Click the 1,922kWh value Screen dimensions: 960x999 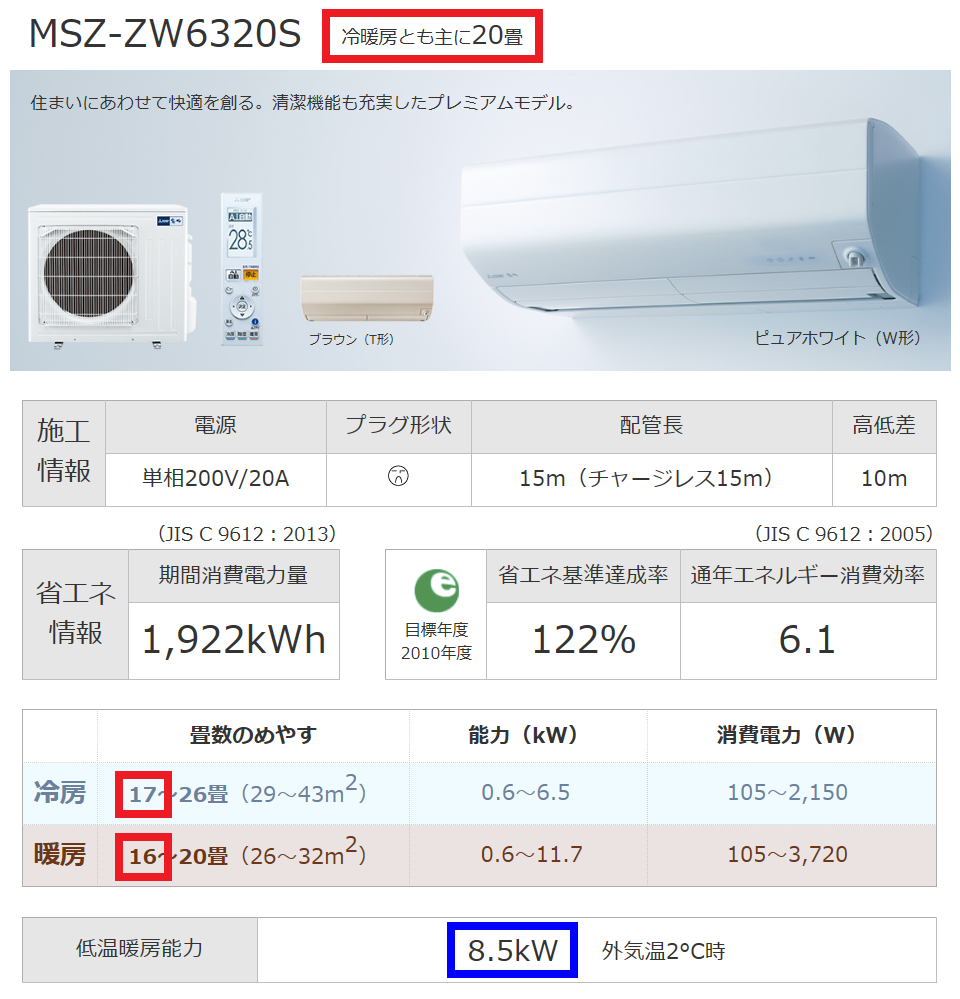[x=233, y=640]
